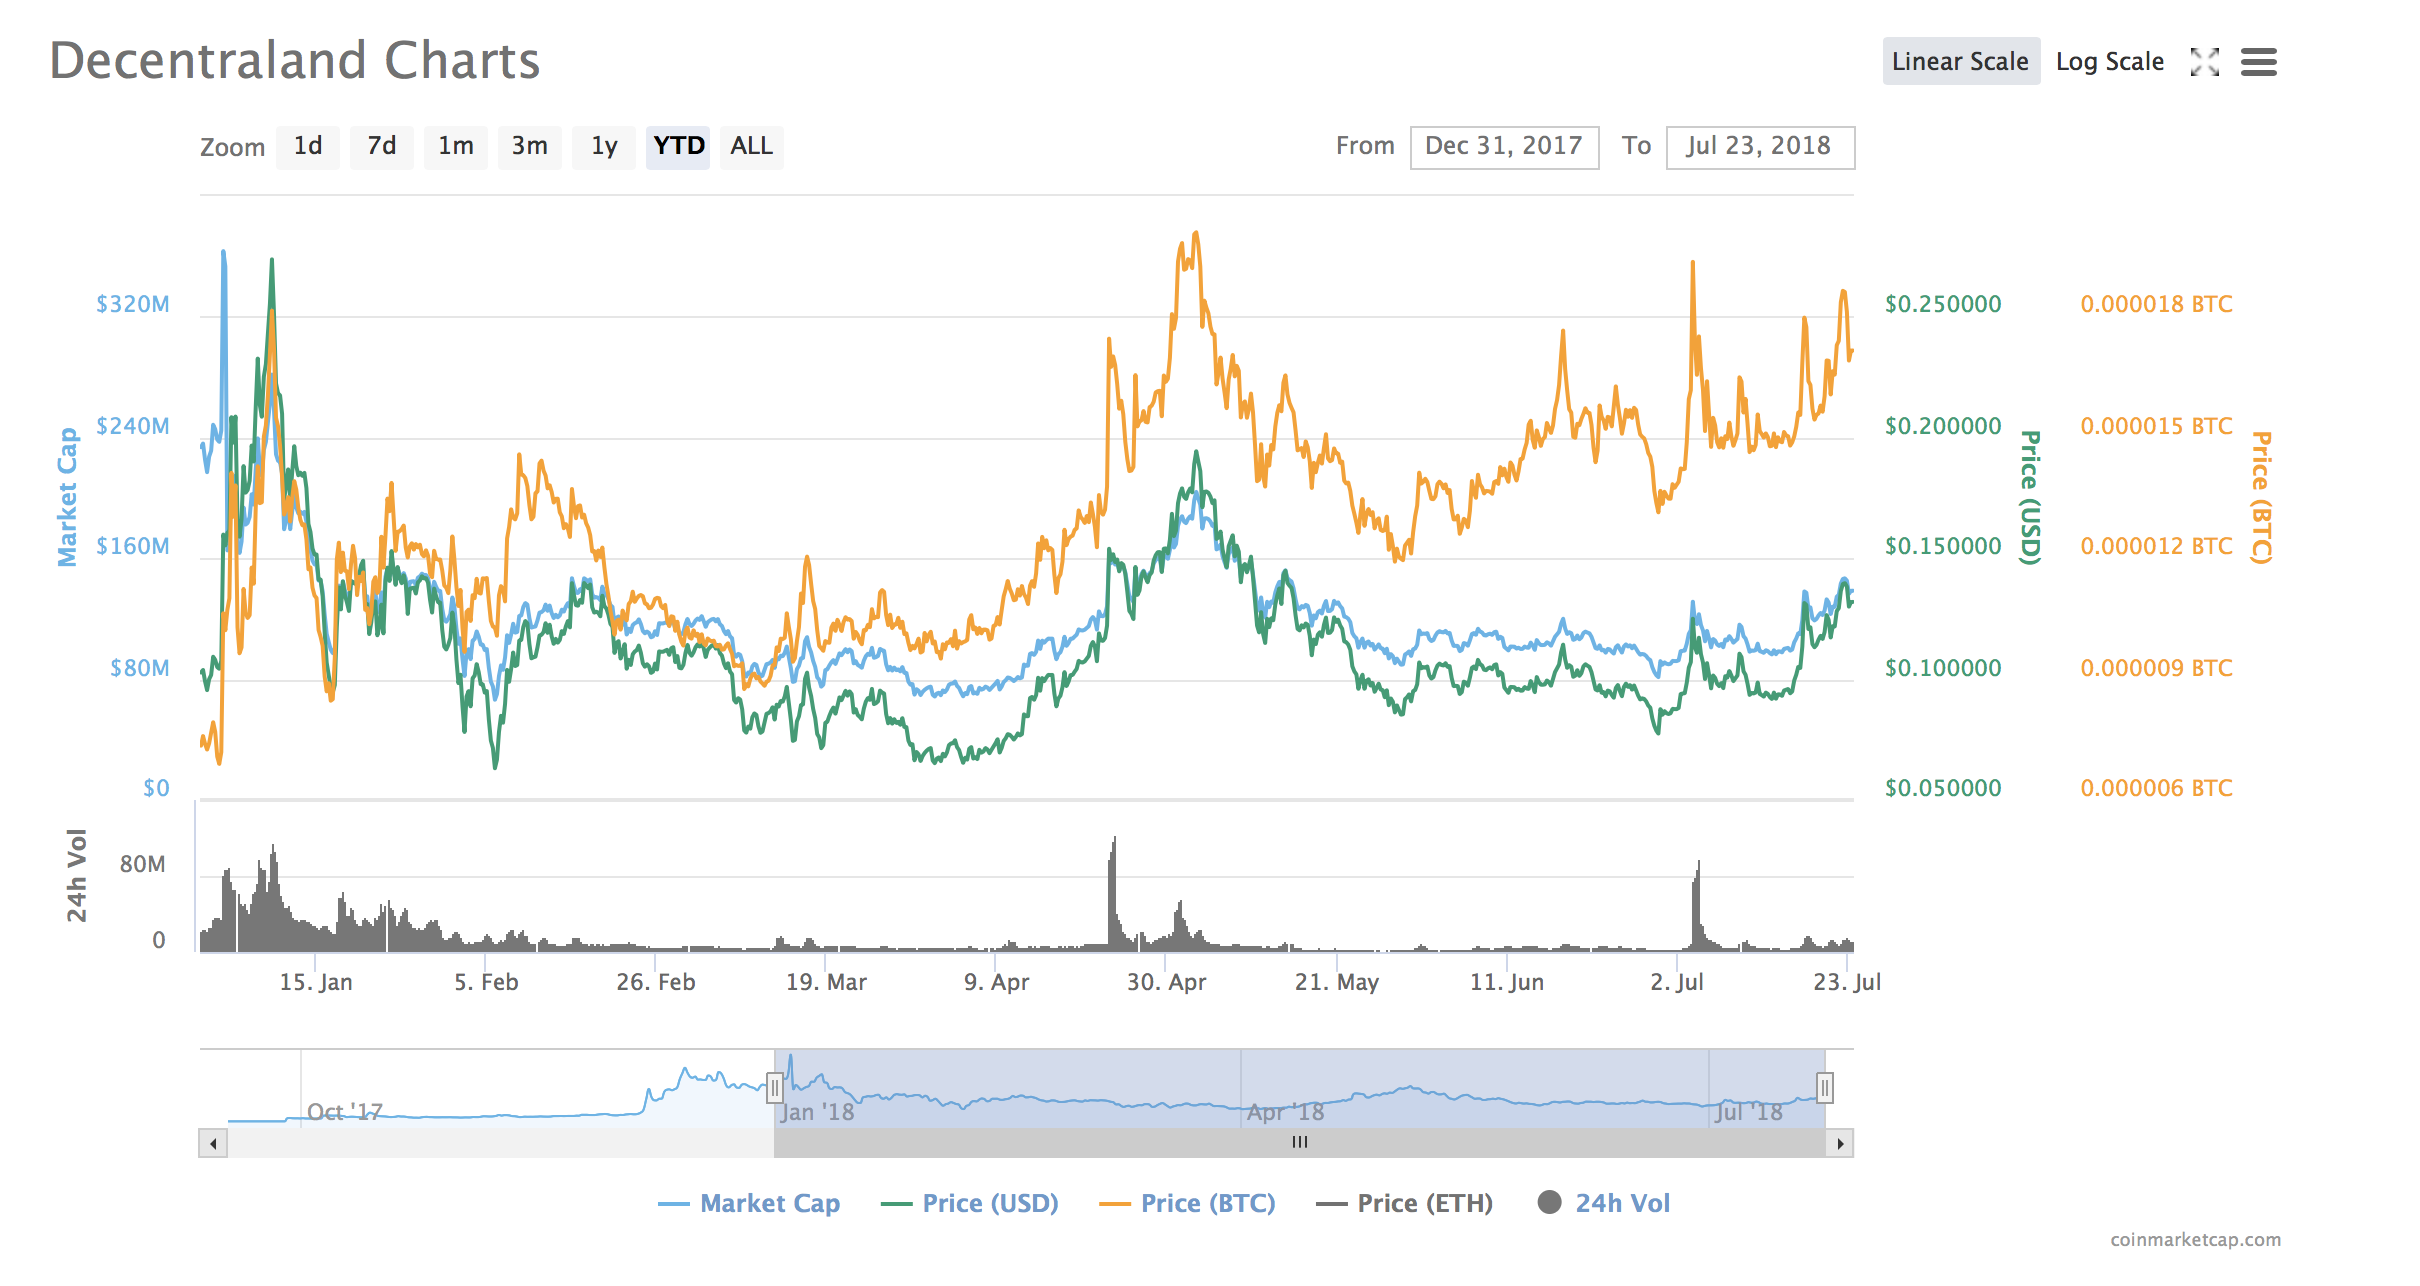2420x1286 pixels.
Task: Toggle the 24h Vol legend circle
Action: pyautogui.click(x=1549, y=1203)
